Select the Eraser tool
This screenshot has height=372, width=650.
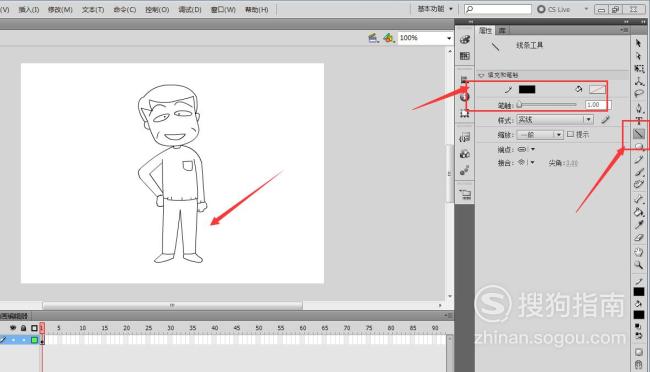[639, 238]
